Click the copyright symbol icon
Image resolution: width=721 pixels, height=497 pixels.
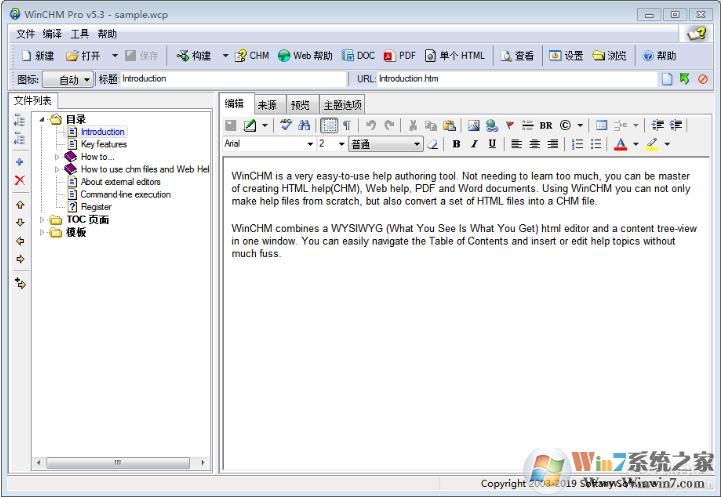(x=565, y=125)
